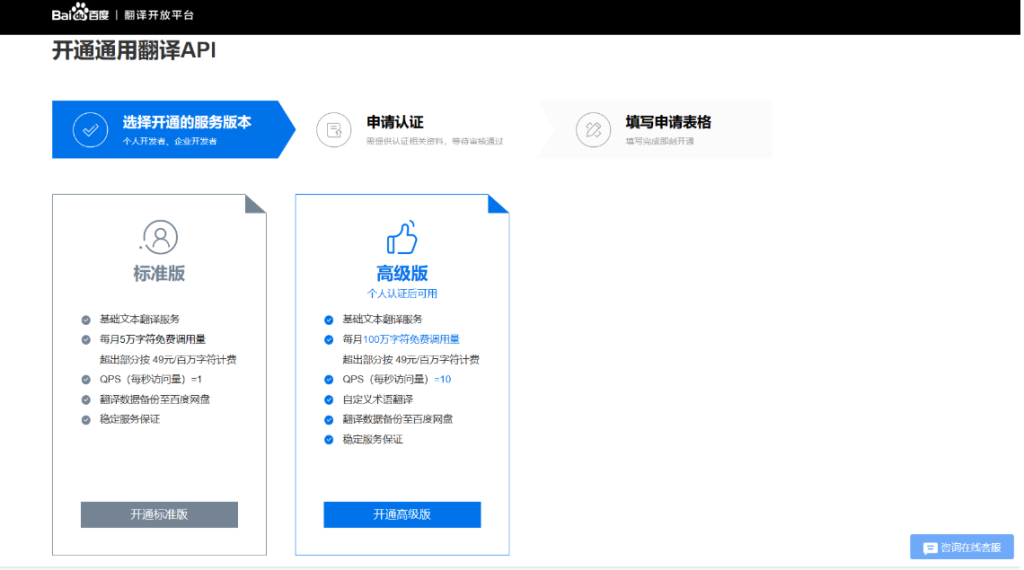Click checkmark icon in 选择开通的服务版本 step
This screenshot has width=1024, height=570.
(x=90, y=129)
